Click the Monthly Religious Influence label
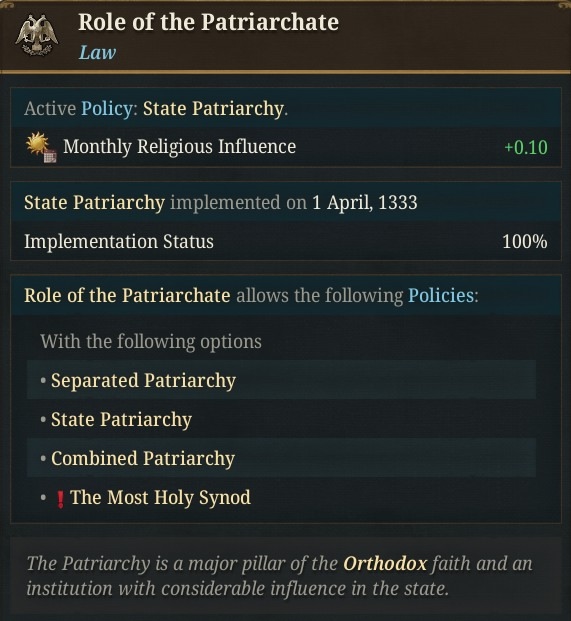Image resolution: width=571 pixels, height=621 pixels. point(179,147)
